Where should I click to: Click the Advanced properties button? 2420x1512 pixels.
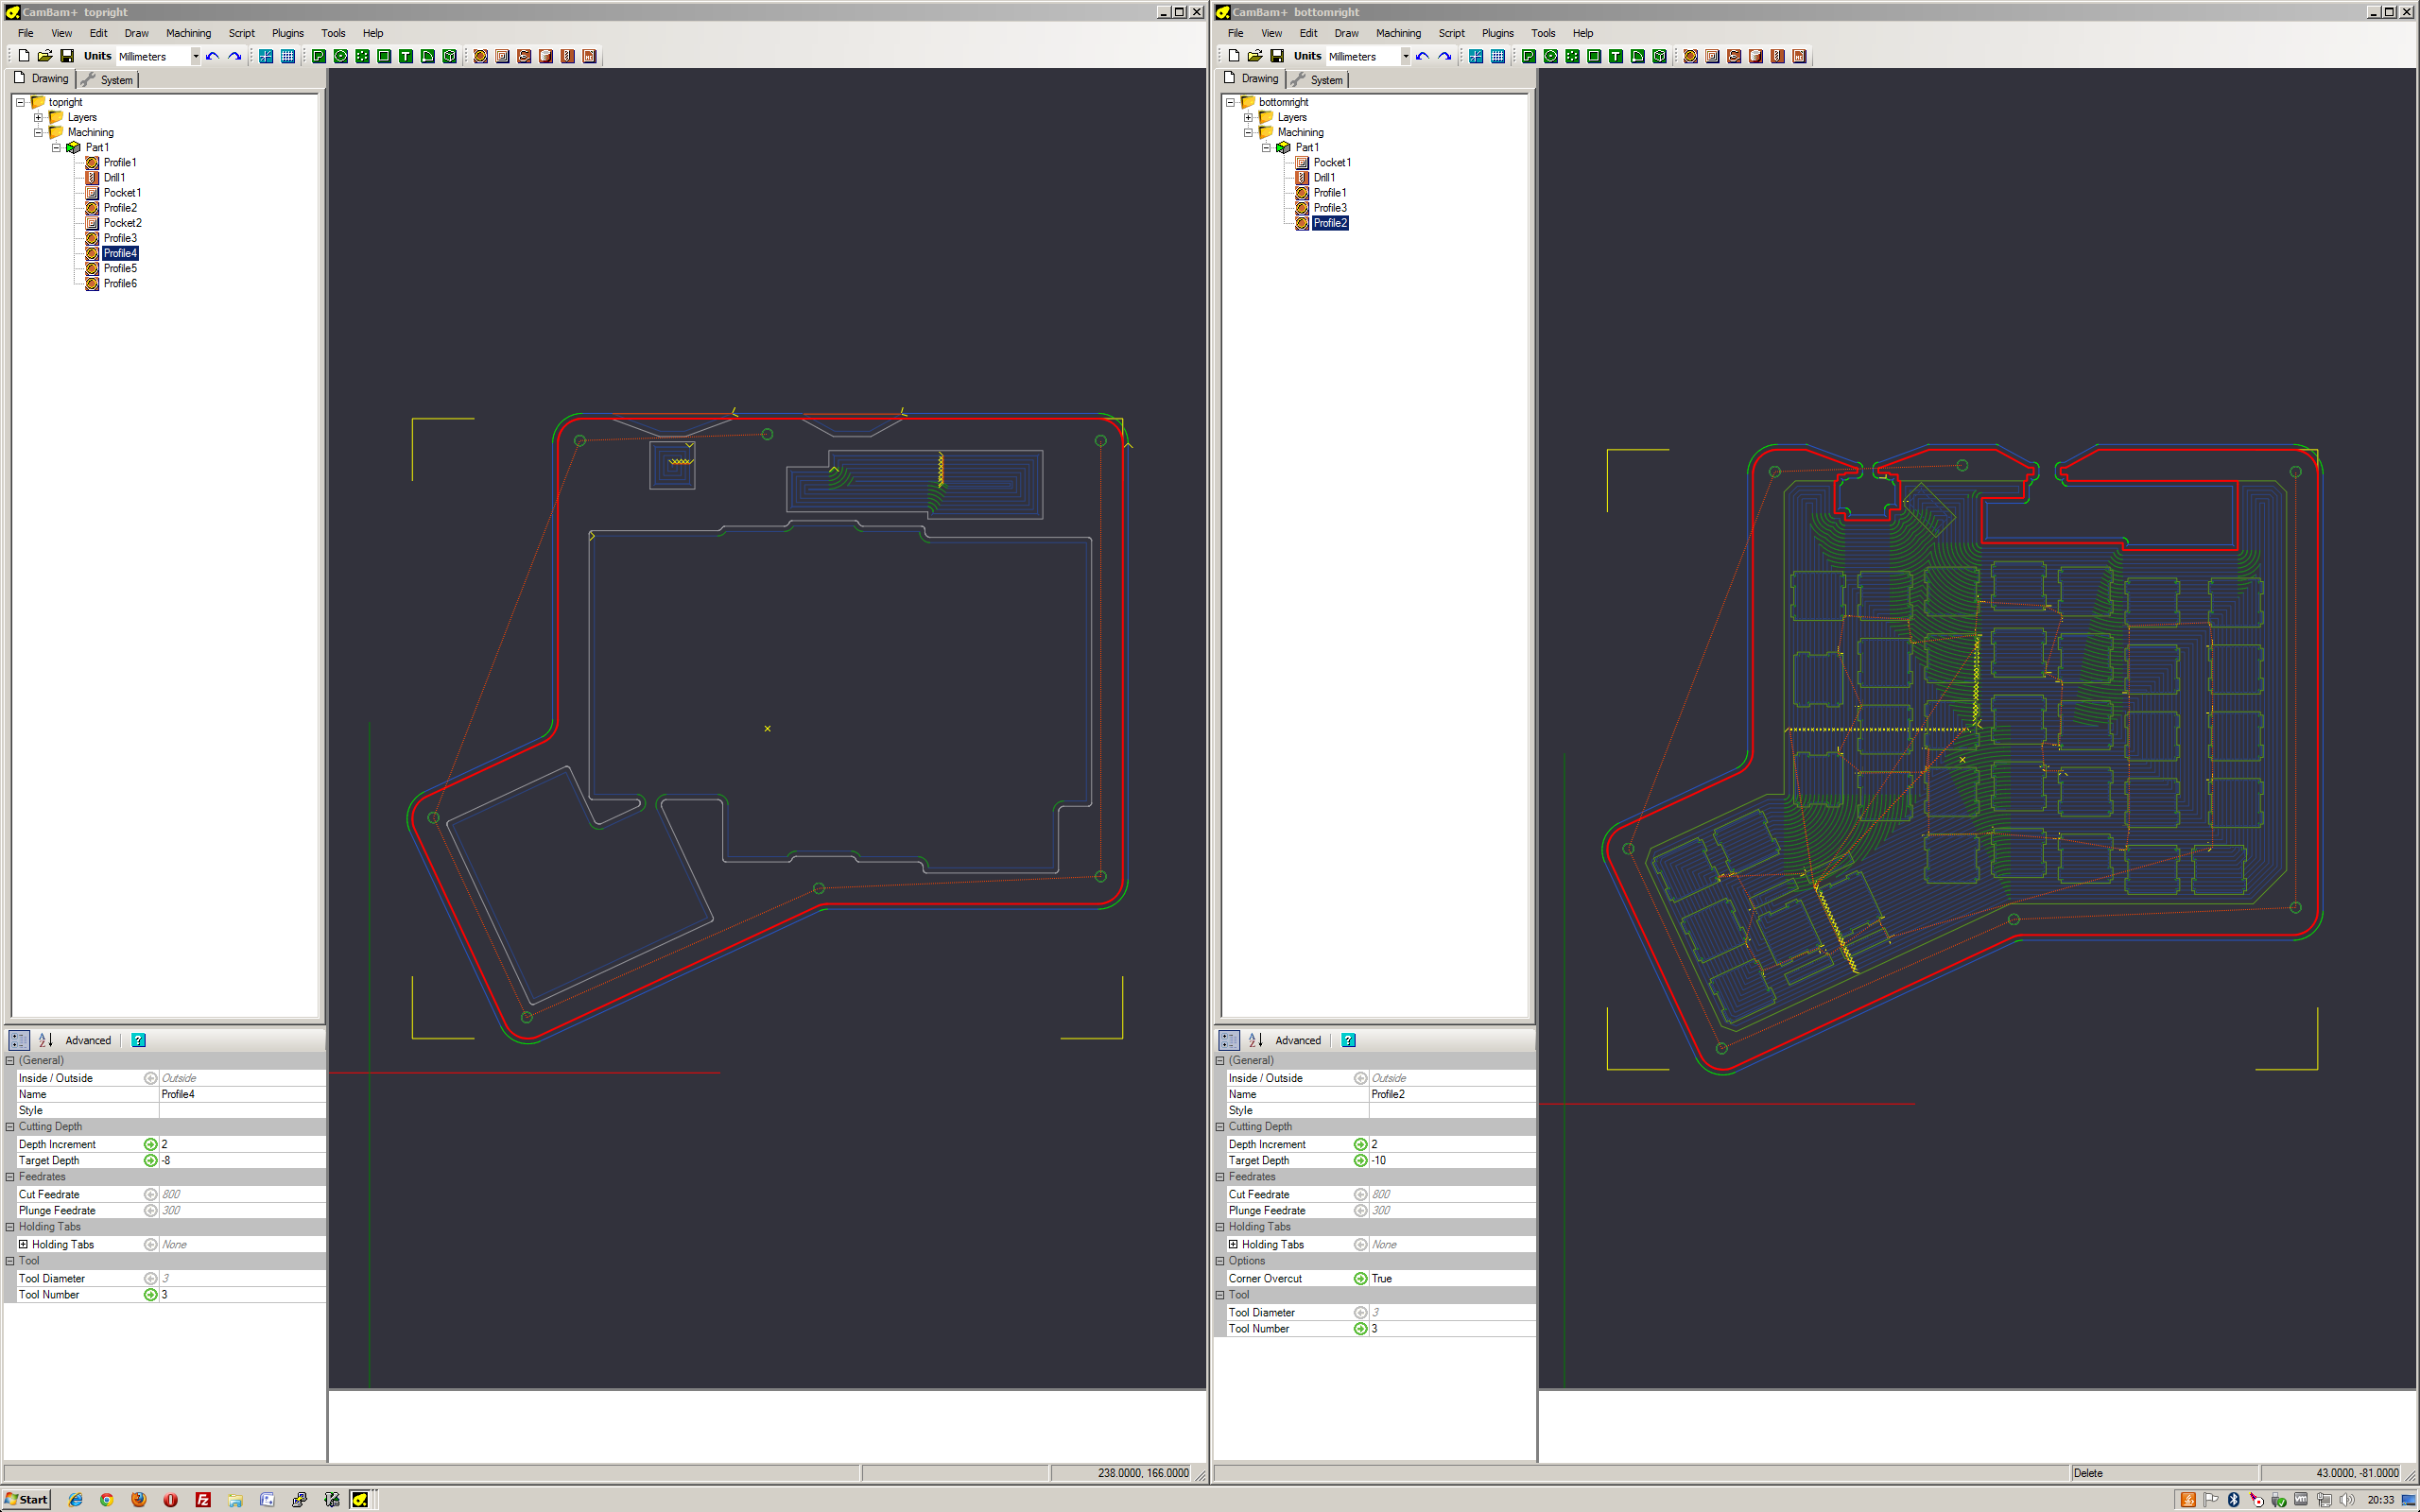(x=88, y=1040)
